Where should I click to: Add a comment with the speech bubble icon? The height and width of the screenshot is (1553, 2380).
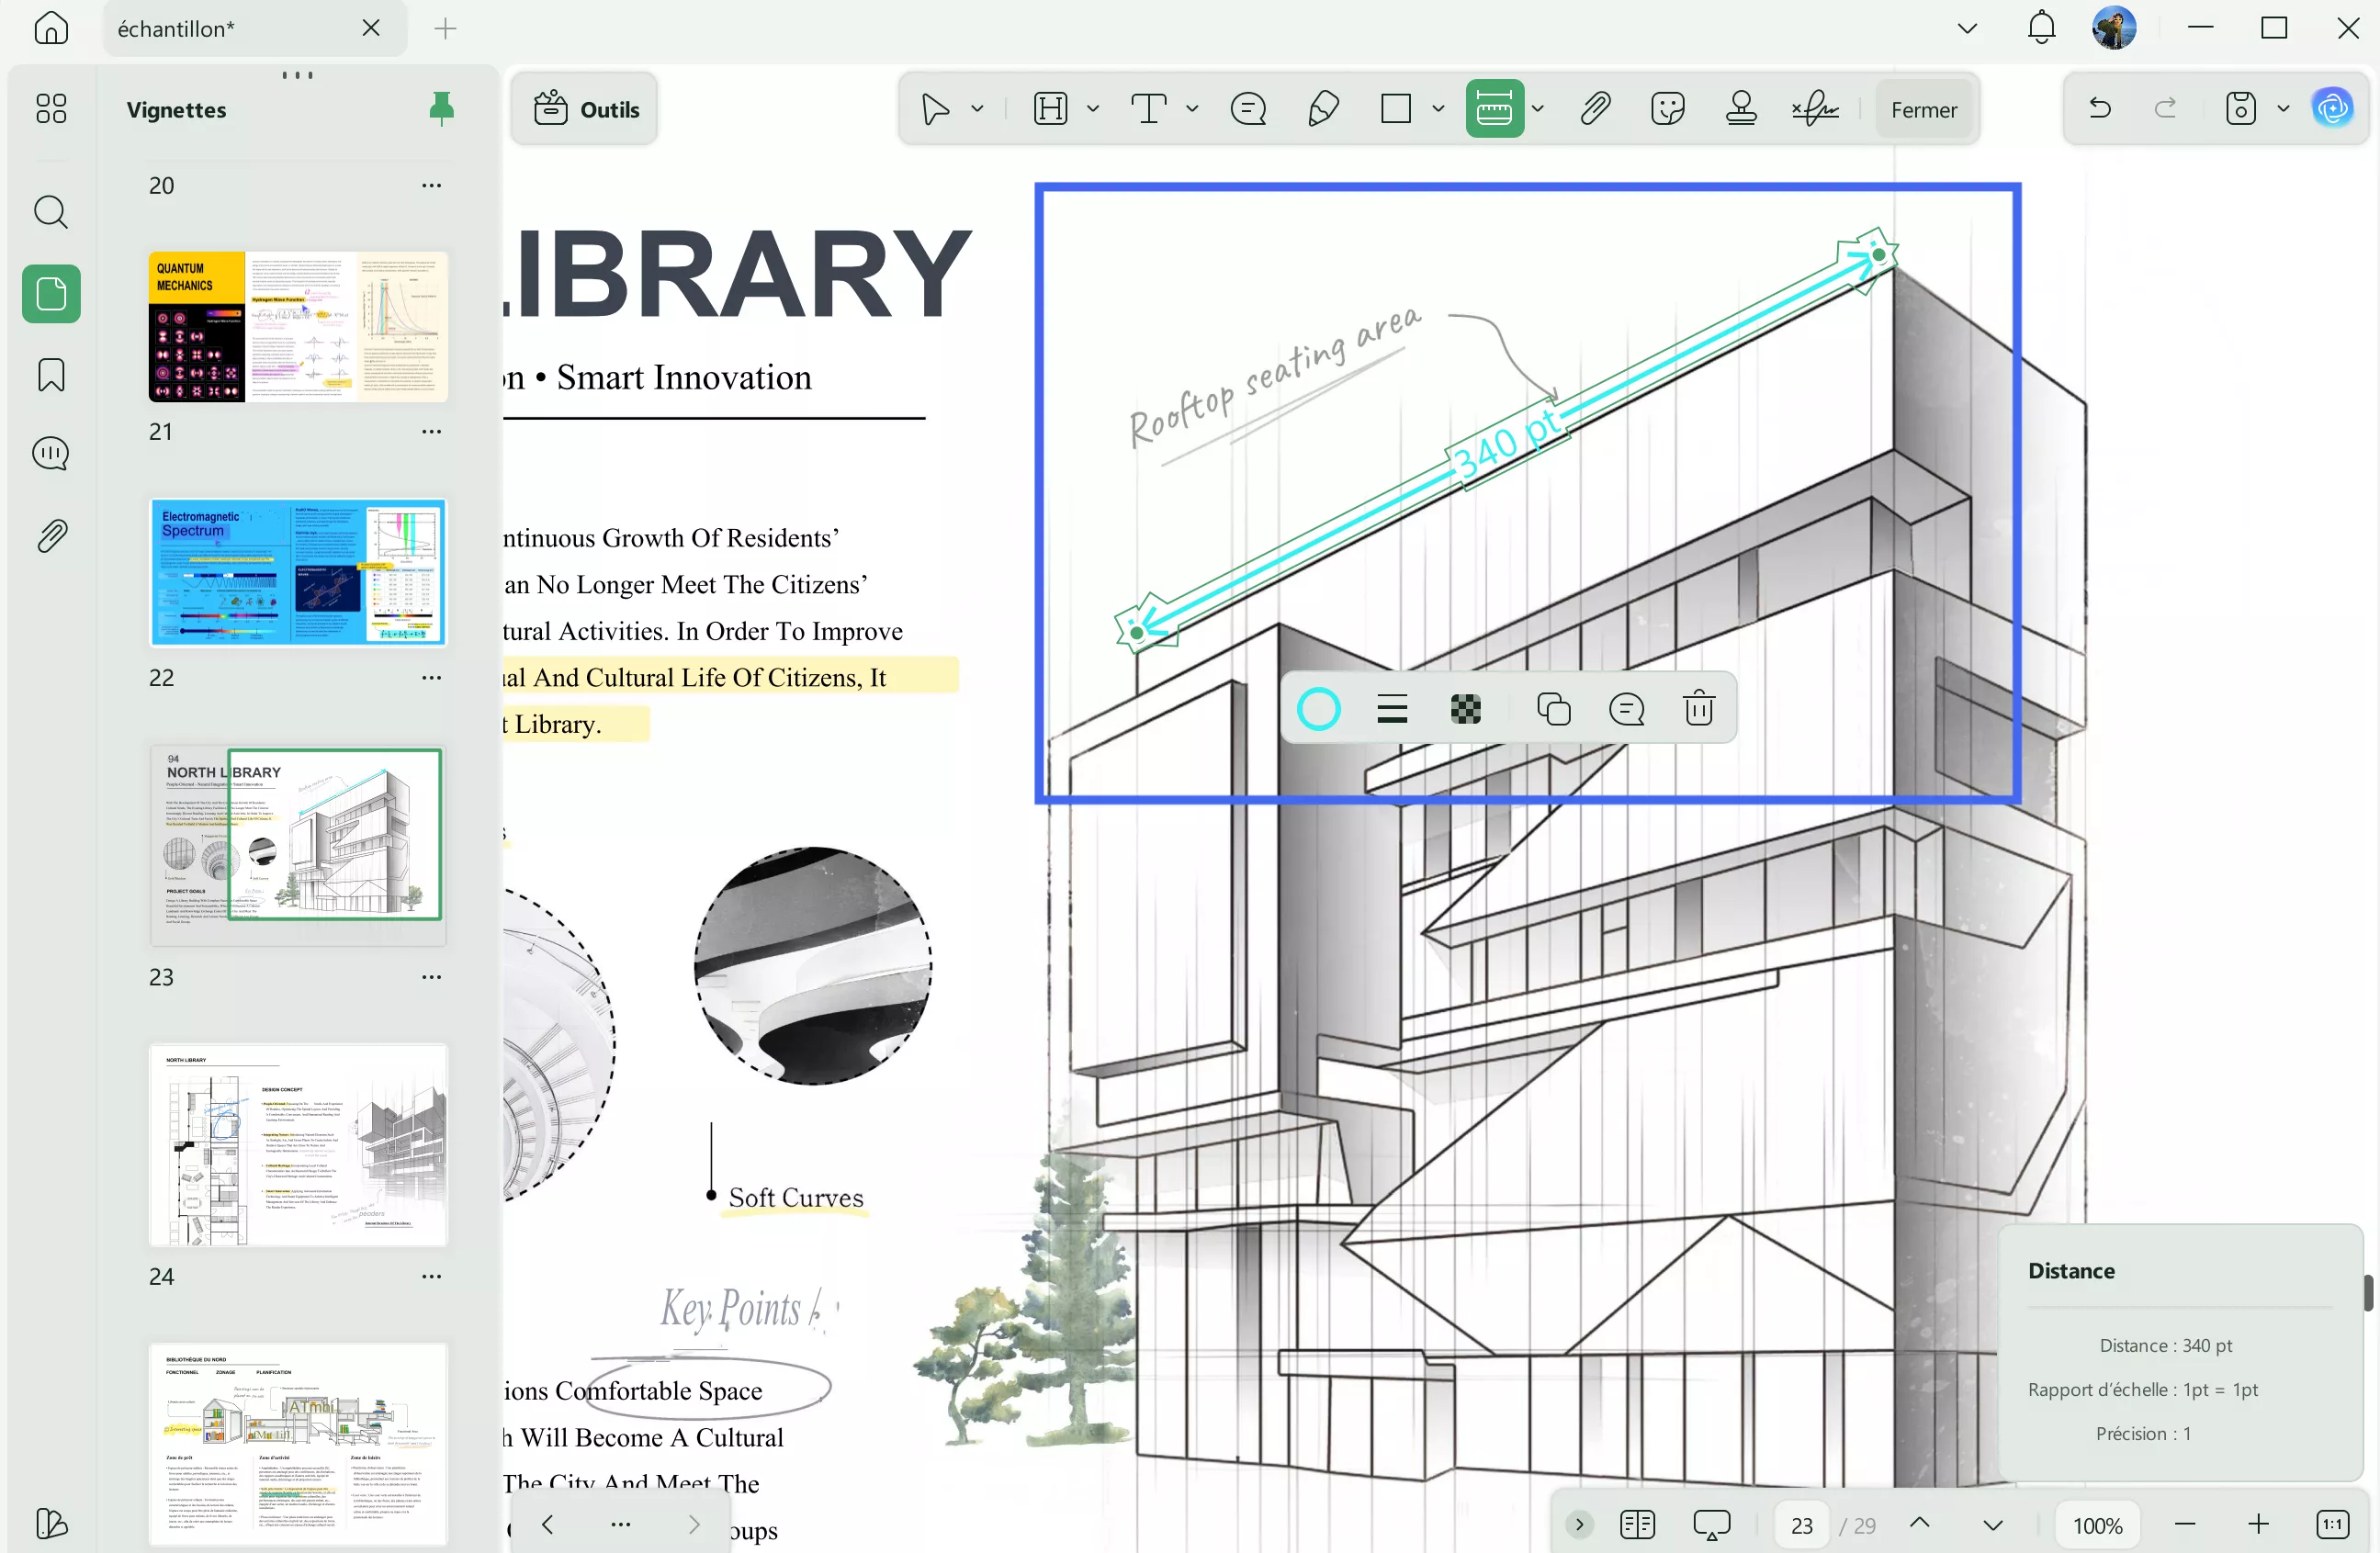click(1626, 707)
